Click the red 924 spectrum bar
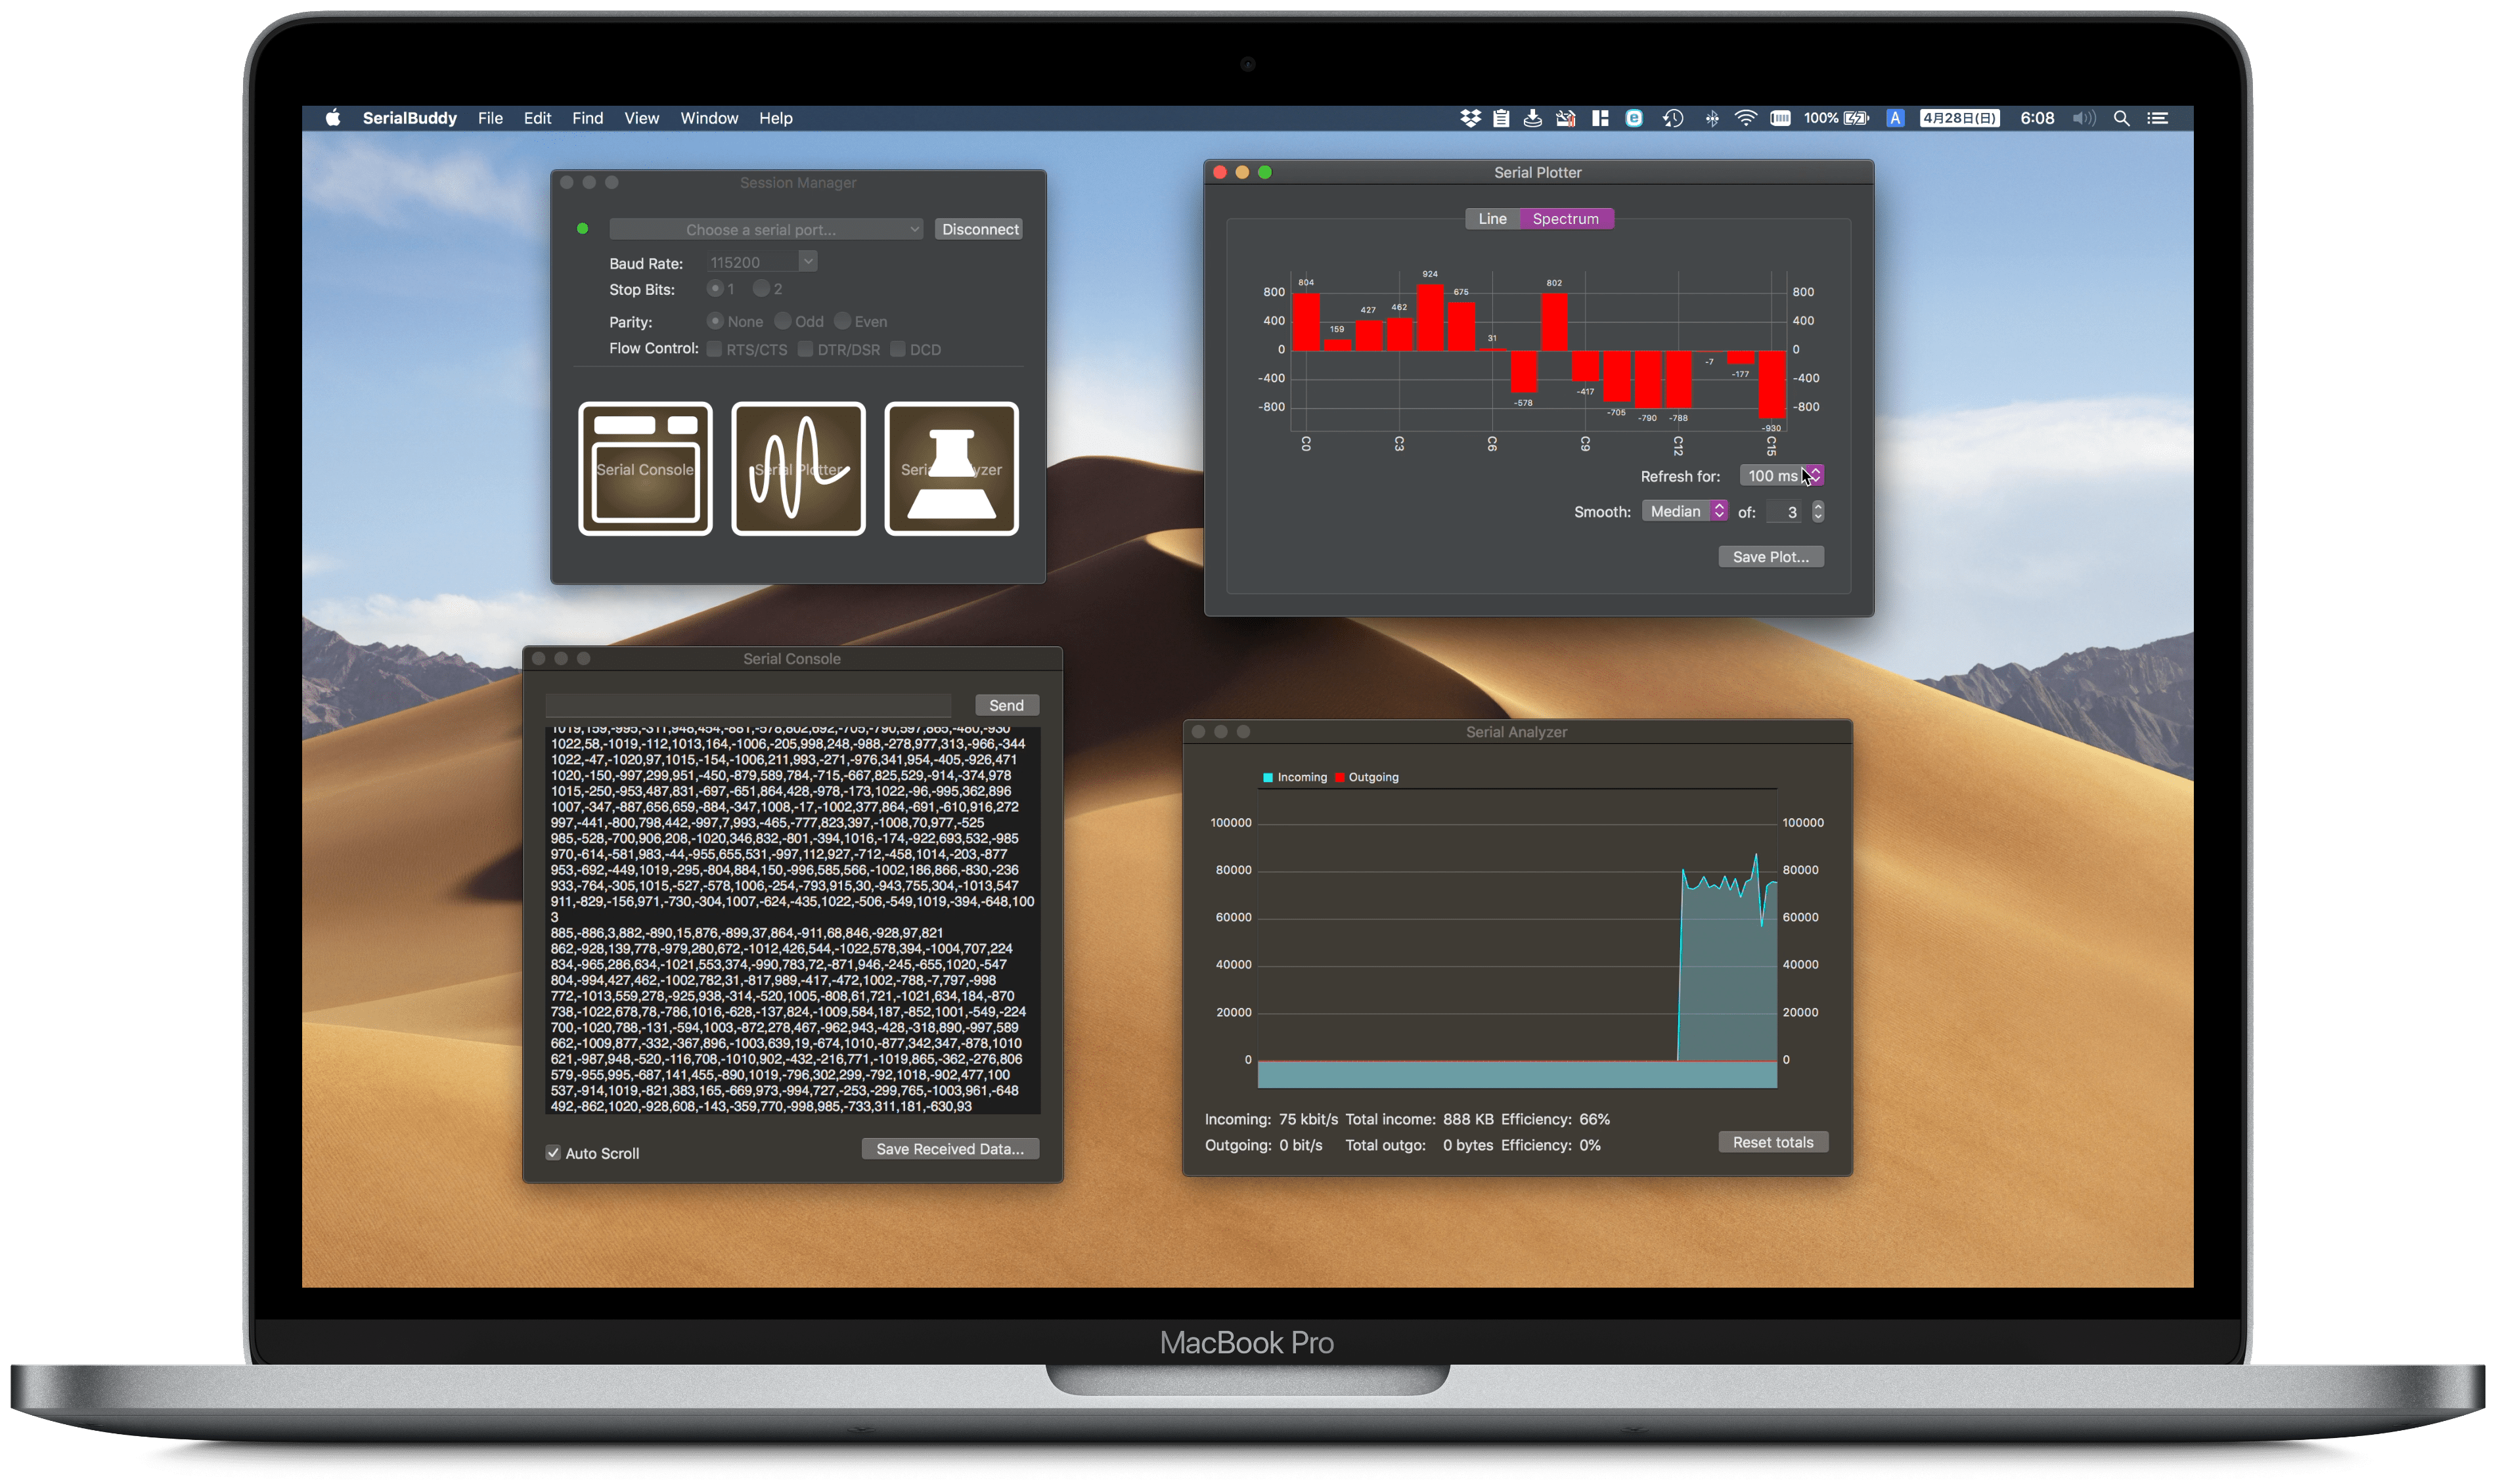 pos(1430,317)
